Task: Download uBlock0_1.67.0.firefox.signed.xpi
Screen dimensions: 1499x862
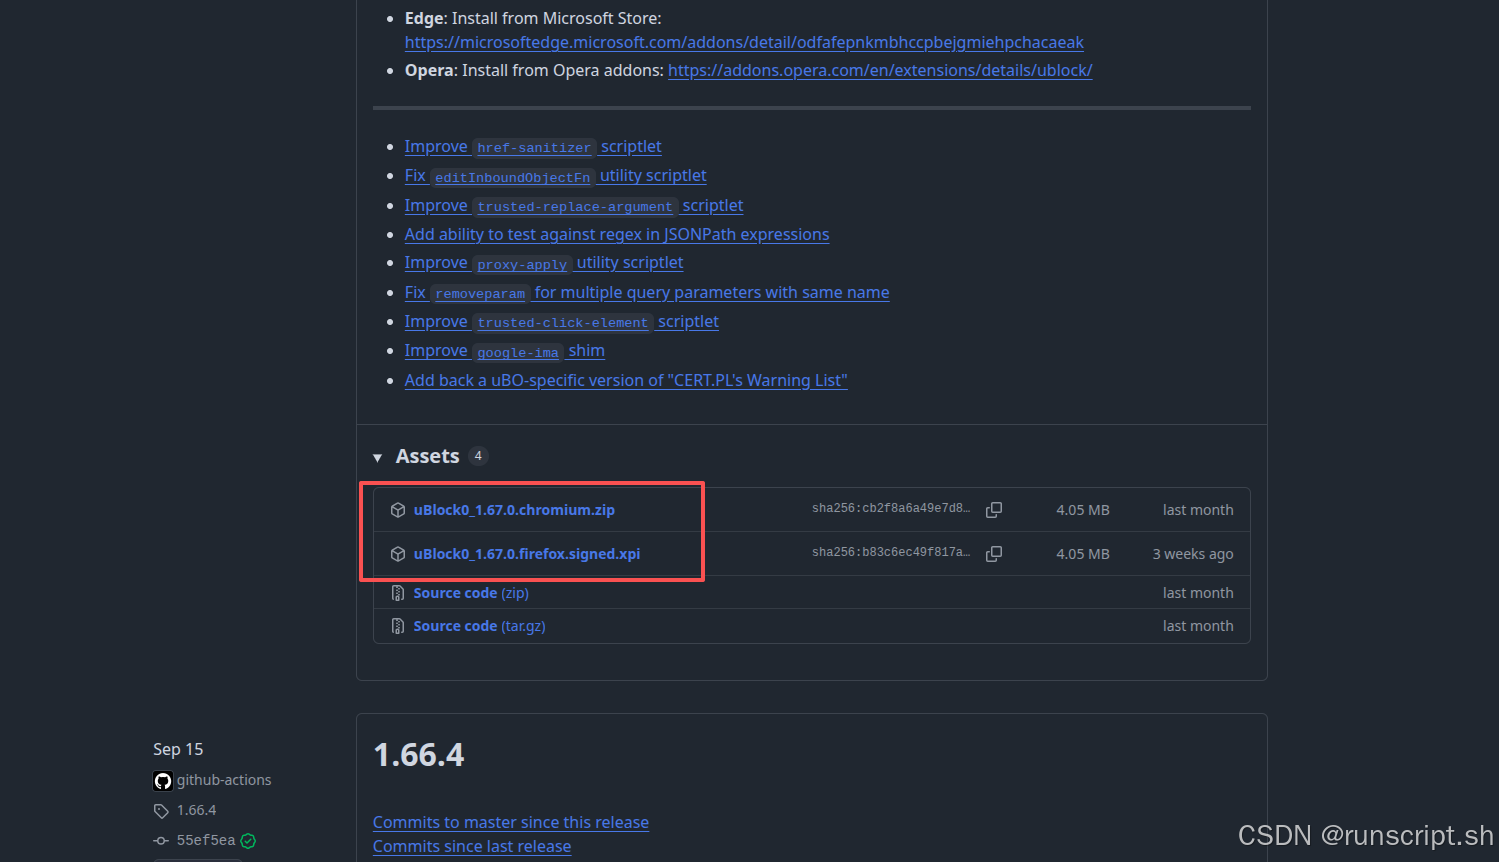Action: (x=527, y=554)
